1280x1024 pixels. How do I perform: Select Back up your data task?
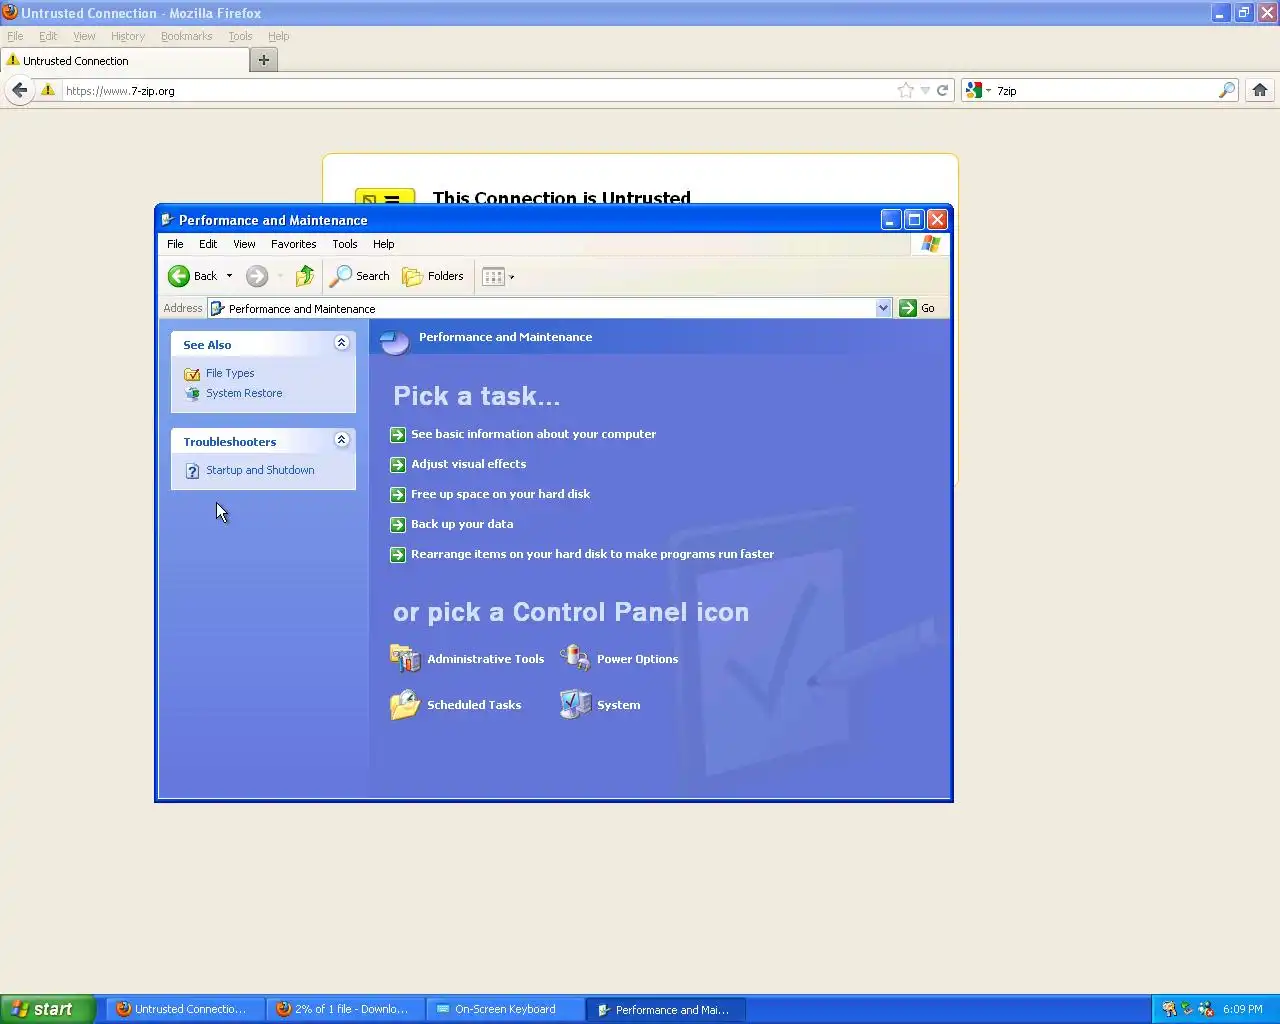(x=462, y=524)
